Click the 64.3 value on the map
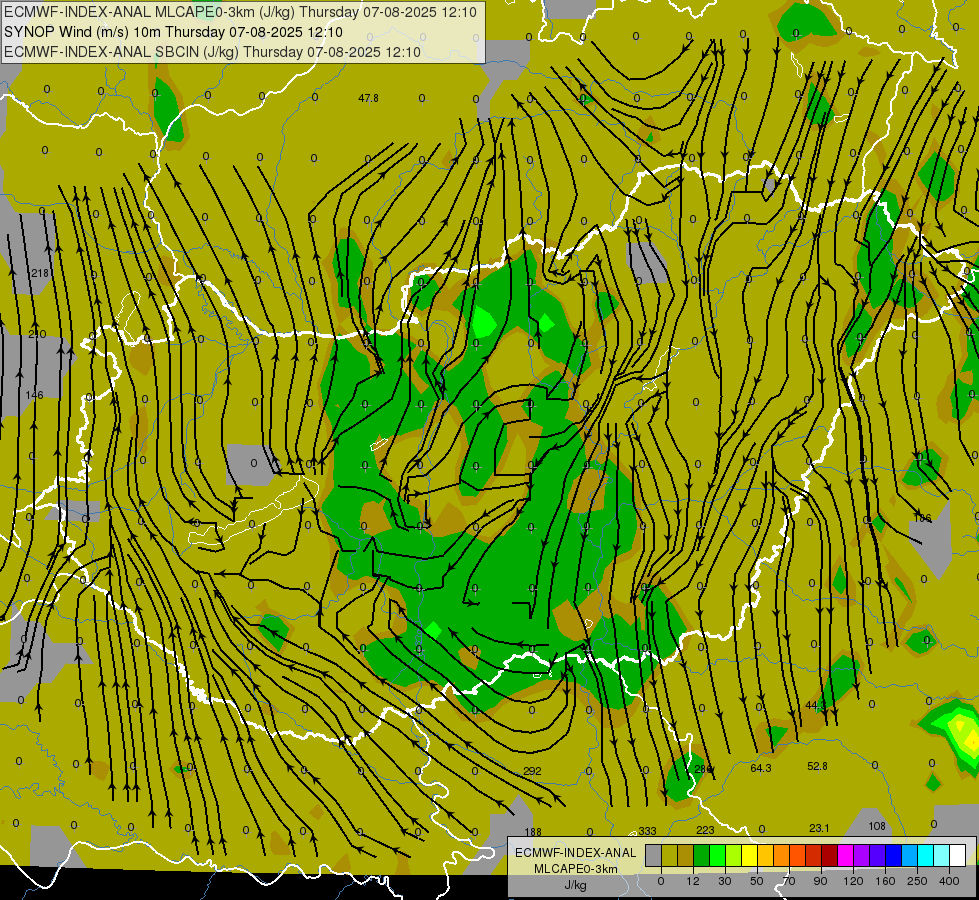 [x=760, y=768]
